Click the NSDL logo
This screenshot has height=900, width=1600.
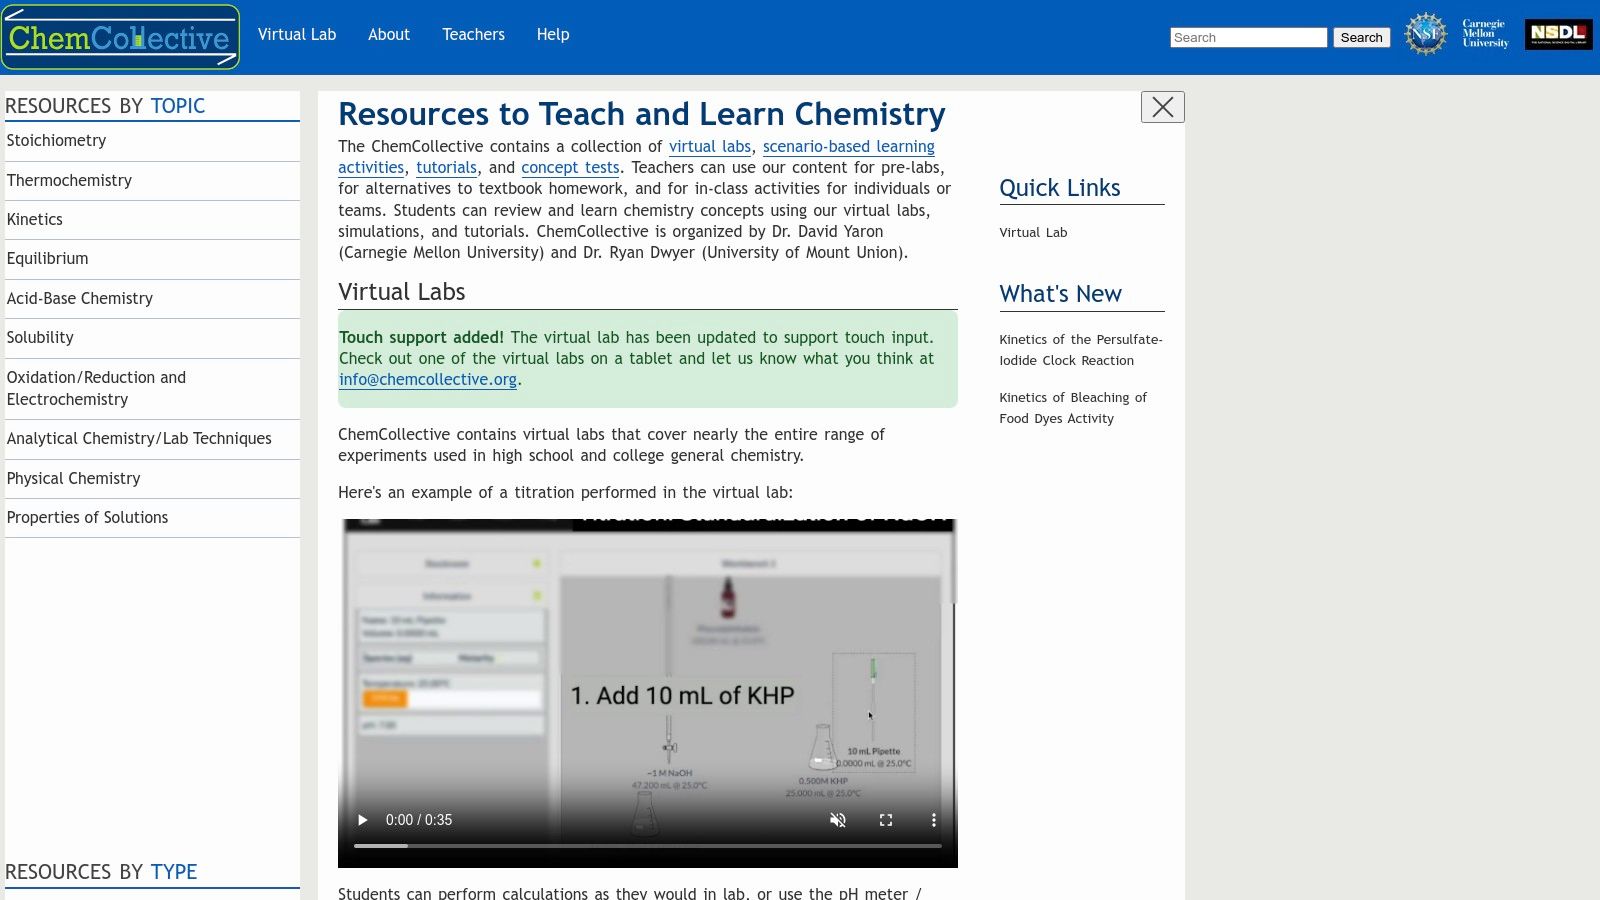click(1559, 34)
